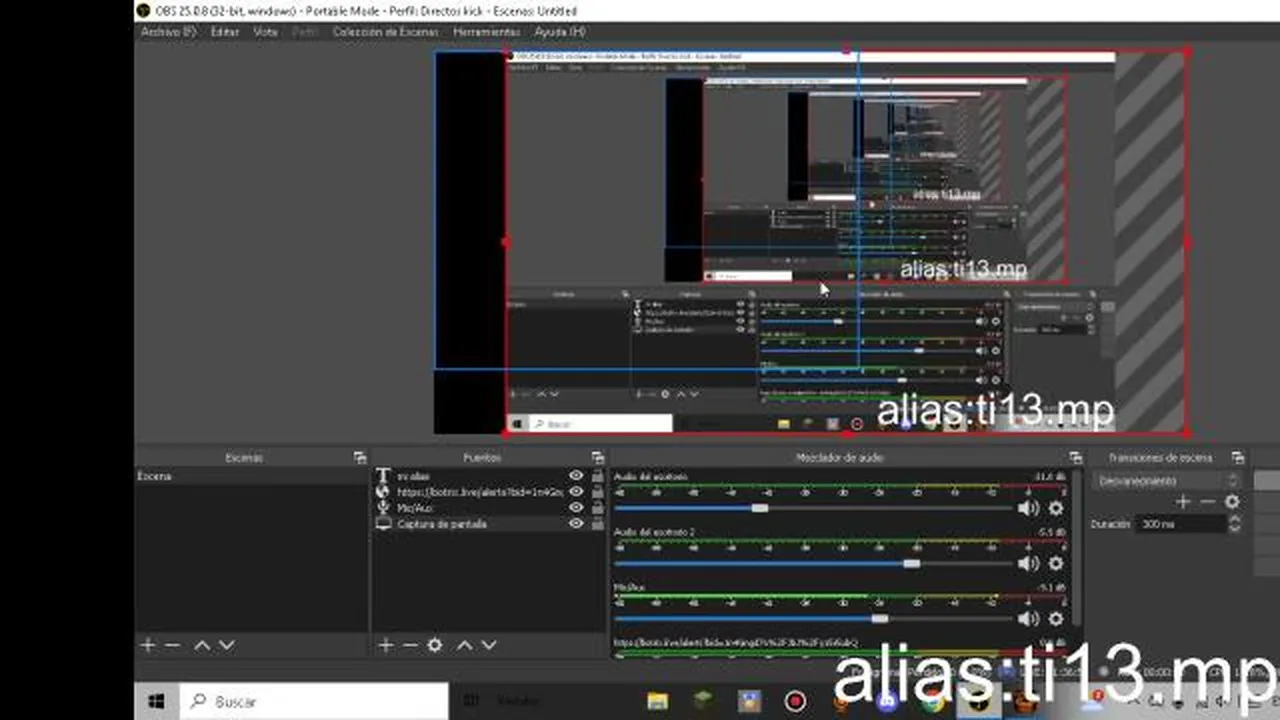
Task: Toggle visibility of Captura de pantalla source
Action: 576,524
